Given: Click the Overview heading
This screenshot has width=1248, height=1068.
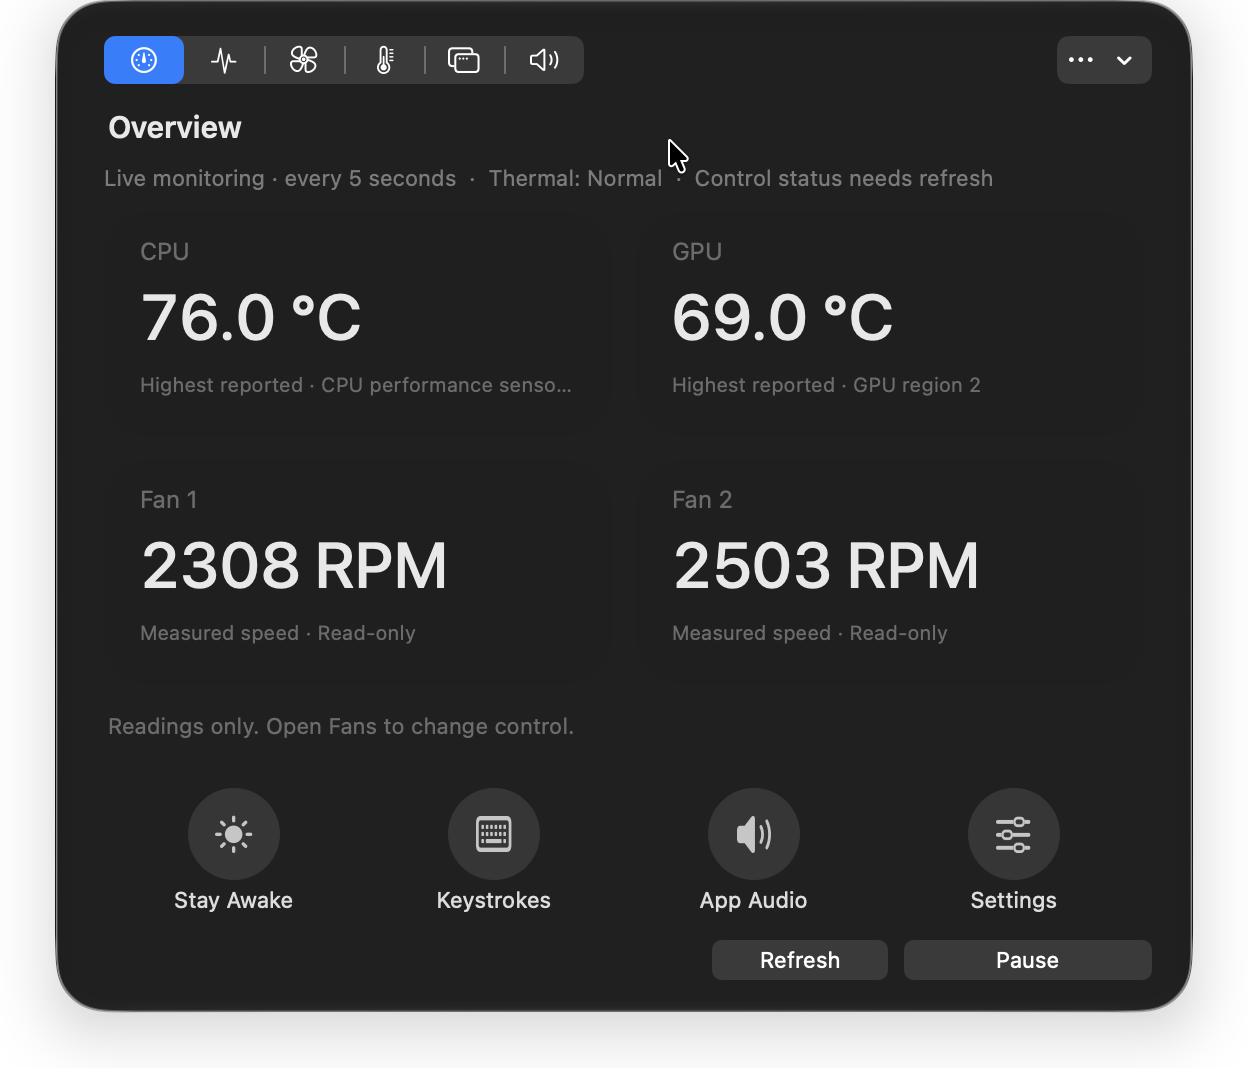Looking at the screenshot, I should (175, 128).
